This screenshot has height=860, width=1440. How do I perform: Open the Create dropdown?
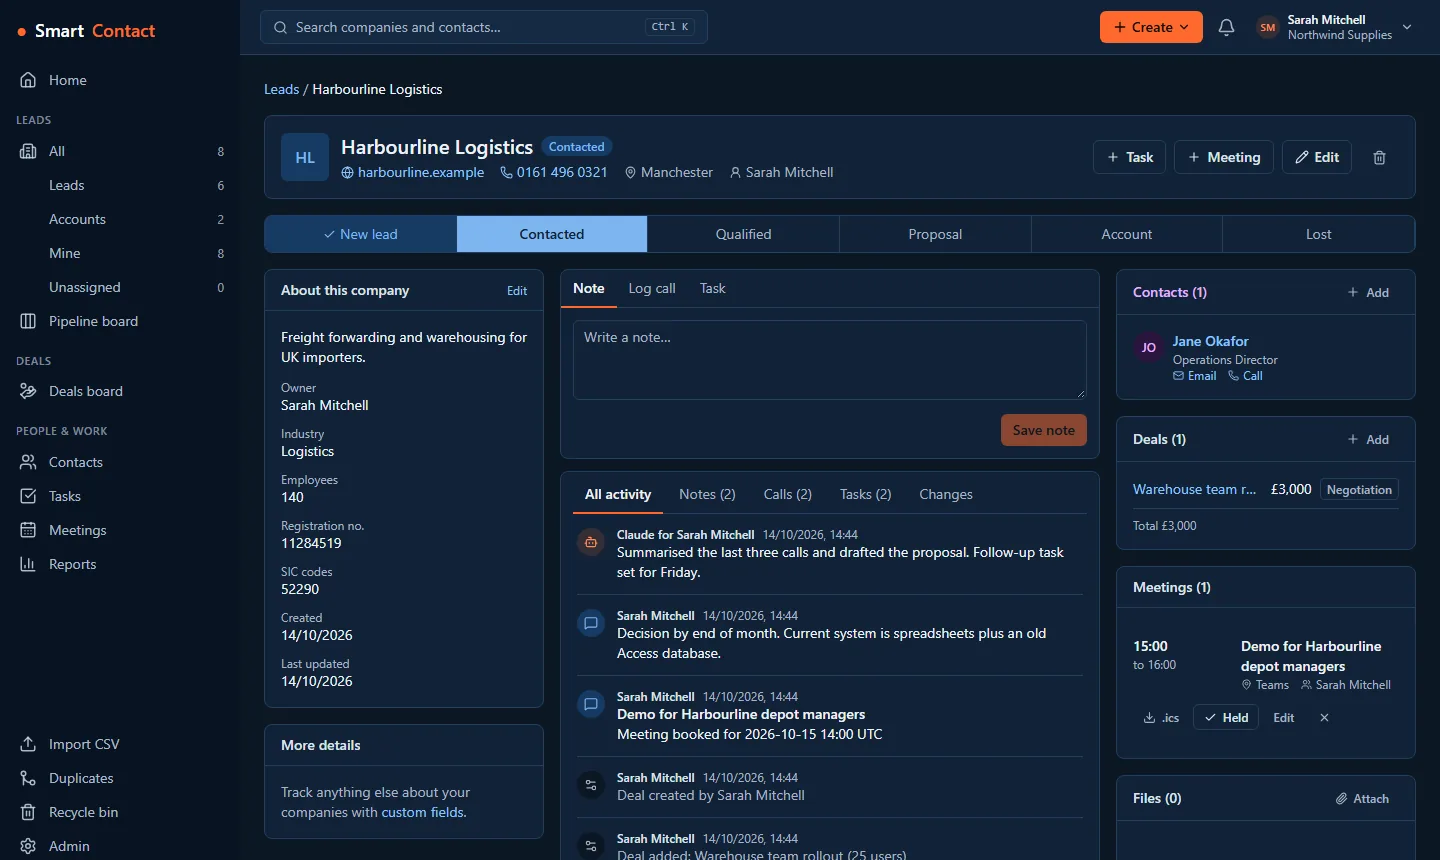1151,27
